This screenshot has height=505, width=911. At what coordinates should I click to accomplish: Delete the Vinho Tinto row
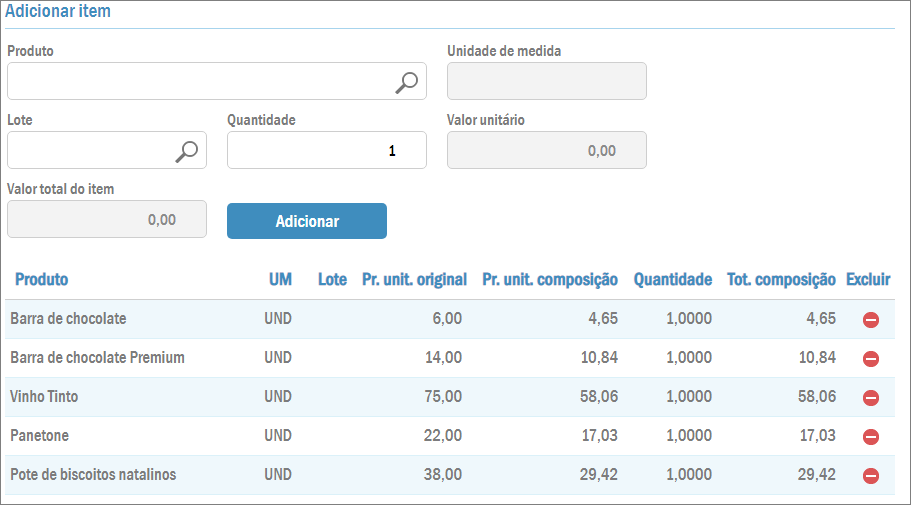tap(870, 398)
